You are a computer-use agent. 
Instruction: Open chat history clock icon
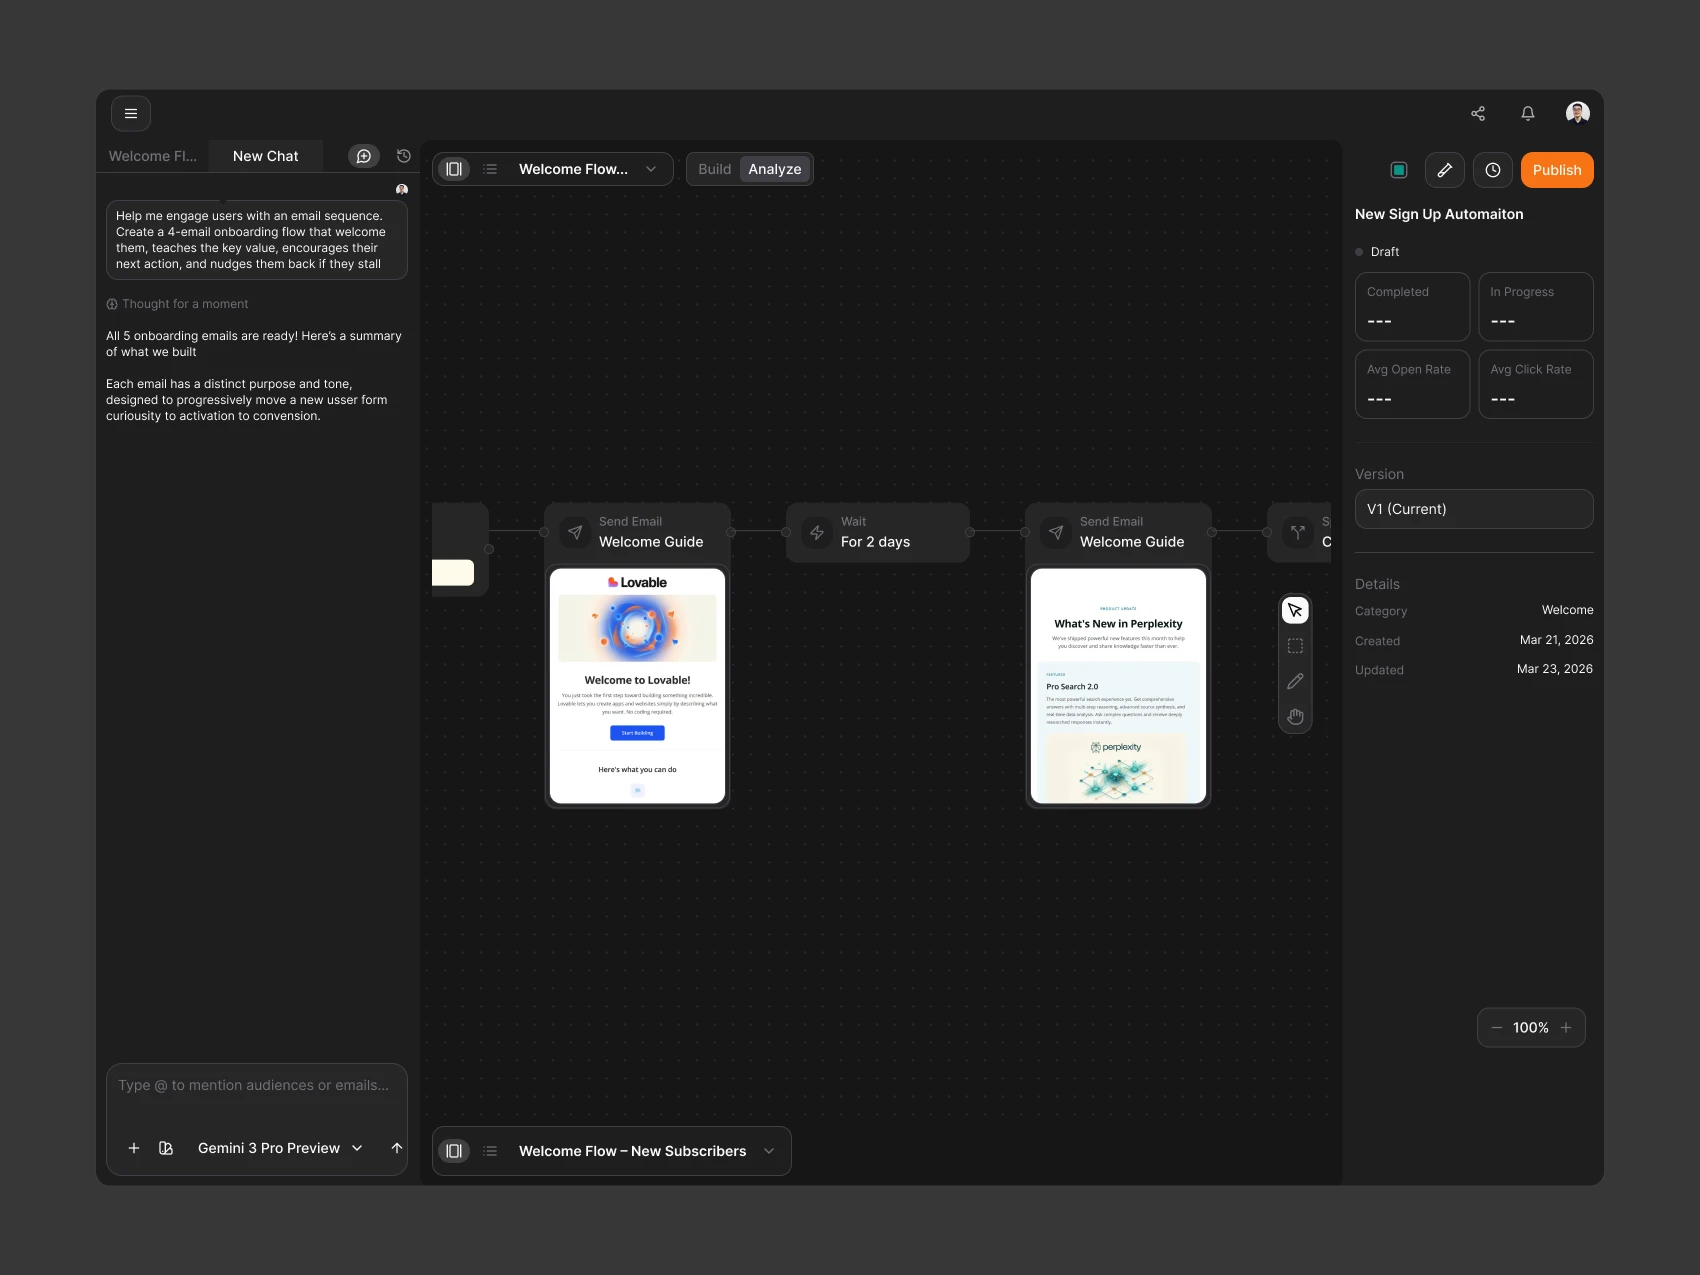click(x=404, y=156)
